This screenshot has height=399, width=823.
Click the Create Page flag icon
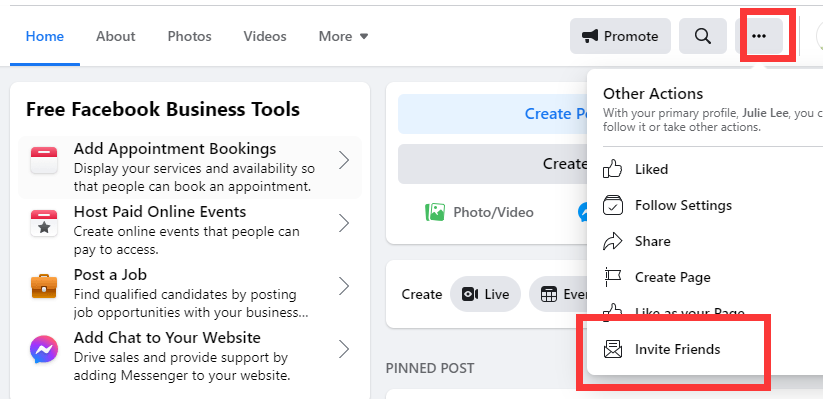(613, 277)
